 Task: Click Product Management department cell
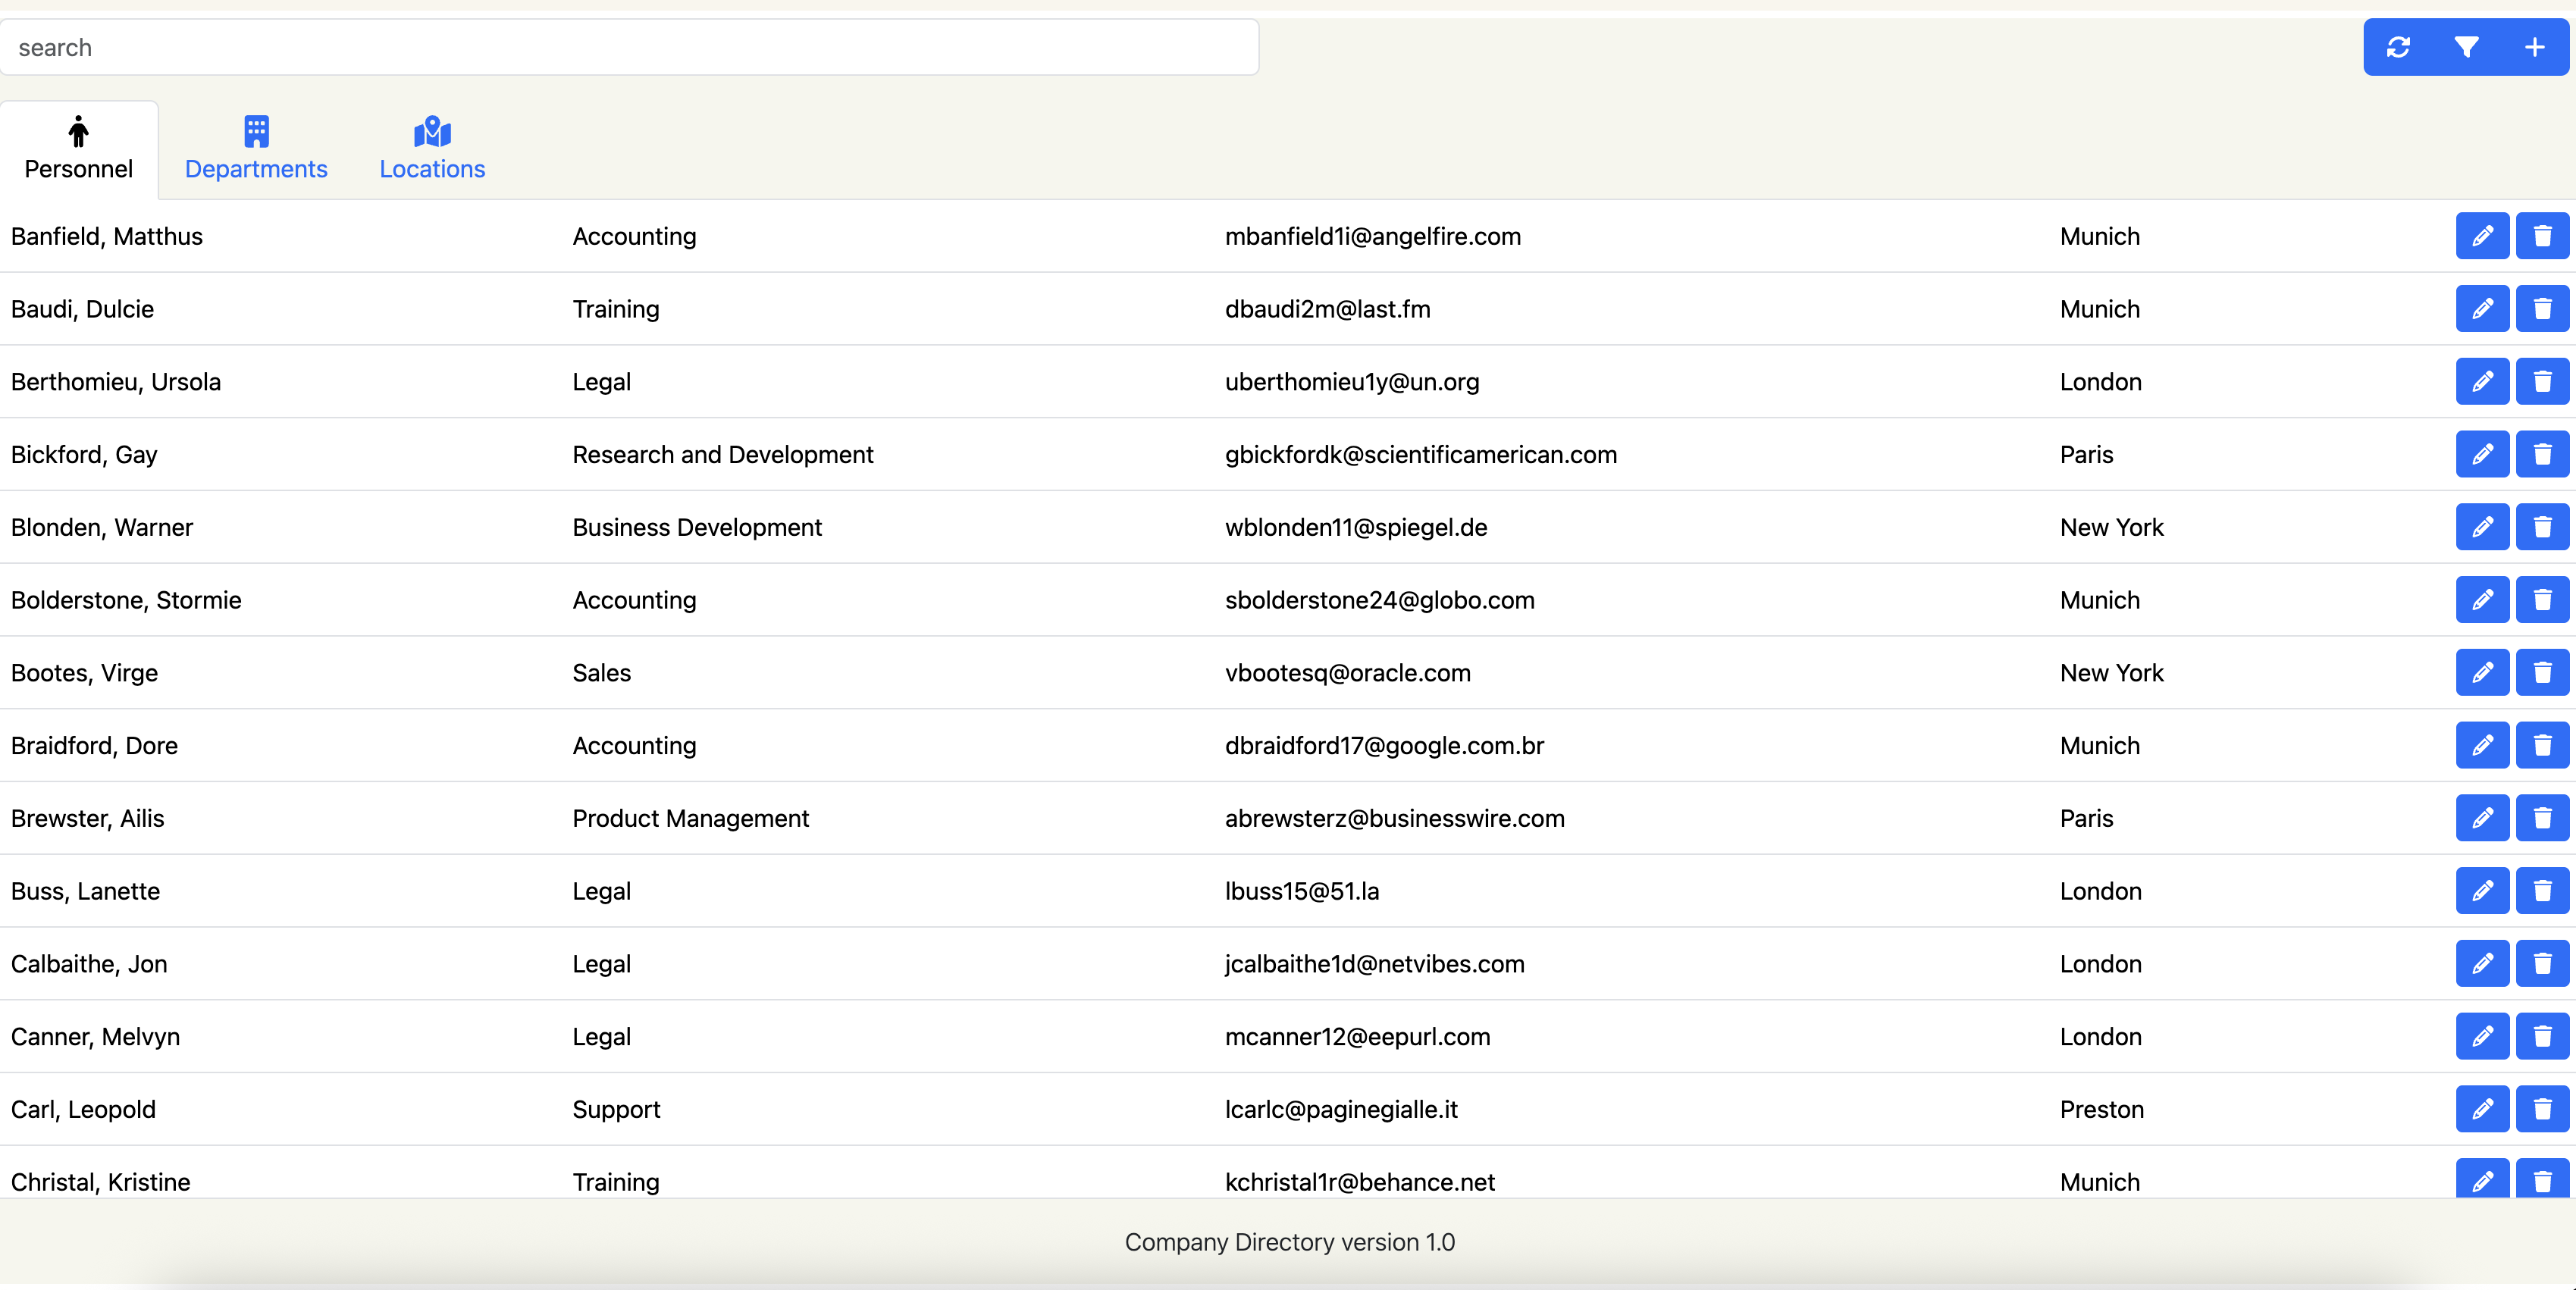[691, 818]
